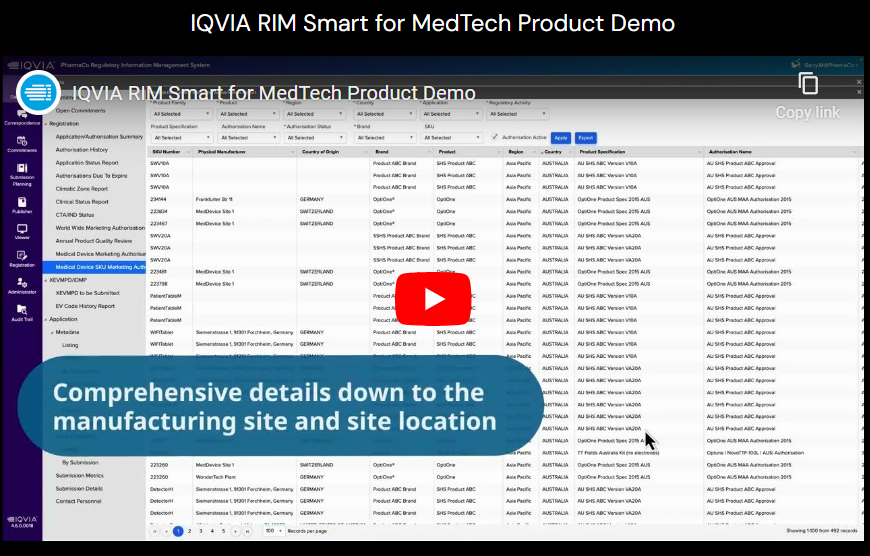Click the Export button
This screenshot has width=870, height=556.
pos(586,138)
